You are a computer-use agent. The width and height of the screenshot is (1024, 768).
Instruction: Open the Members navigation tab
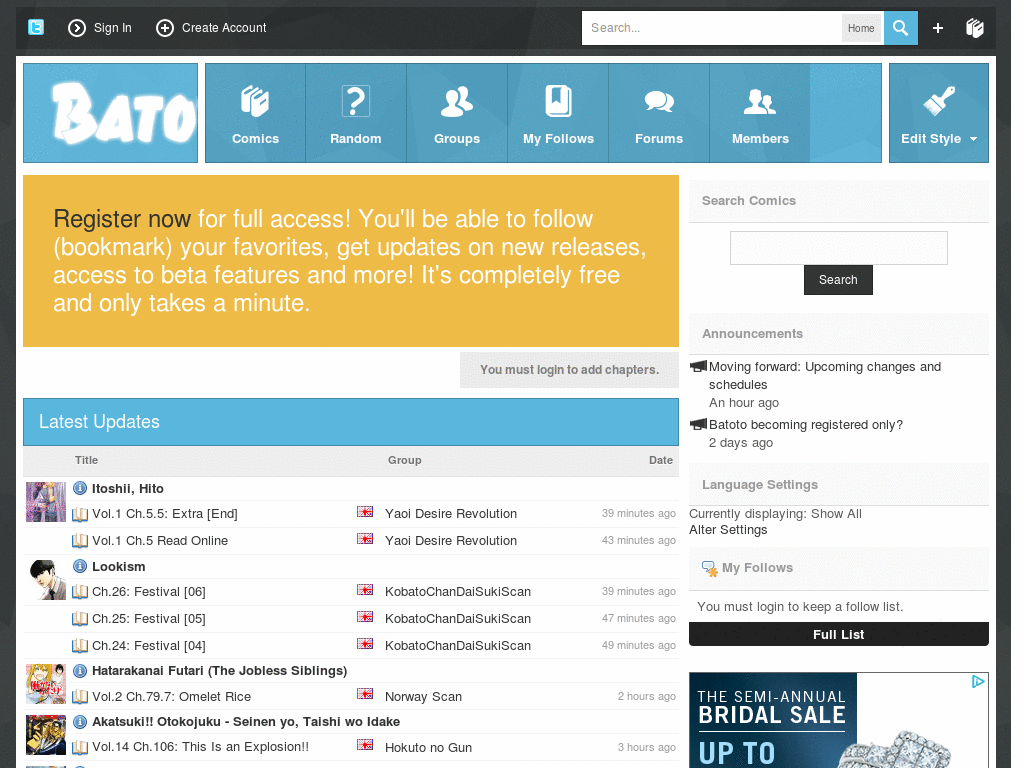coord(760,113)
